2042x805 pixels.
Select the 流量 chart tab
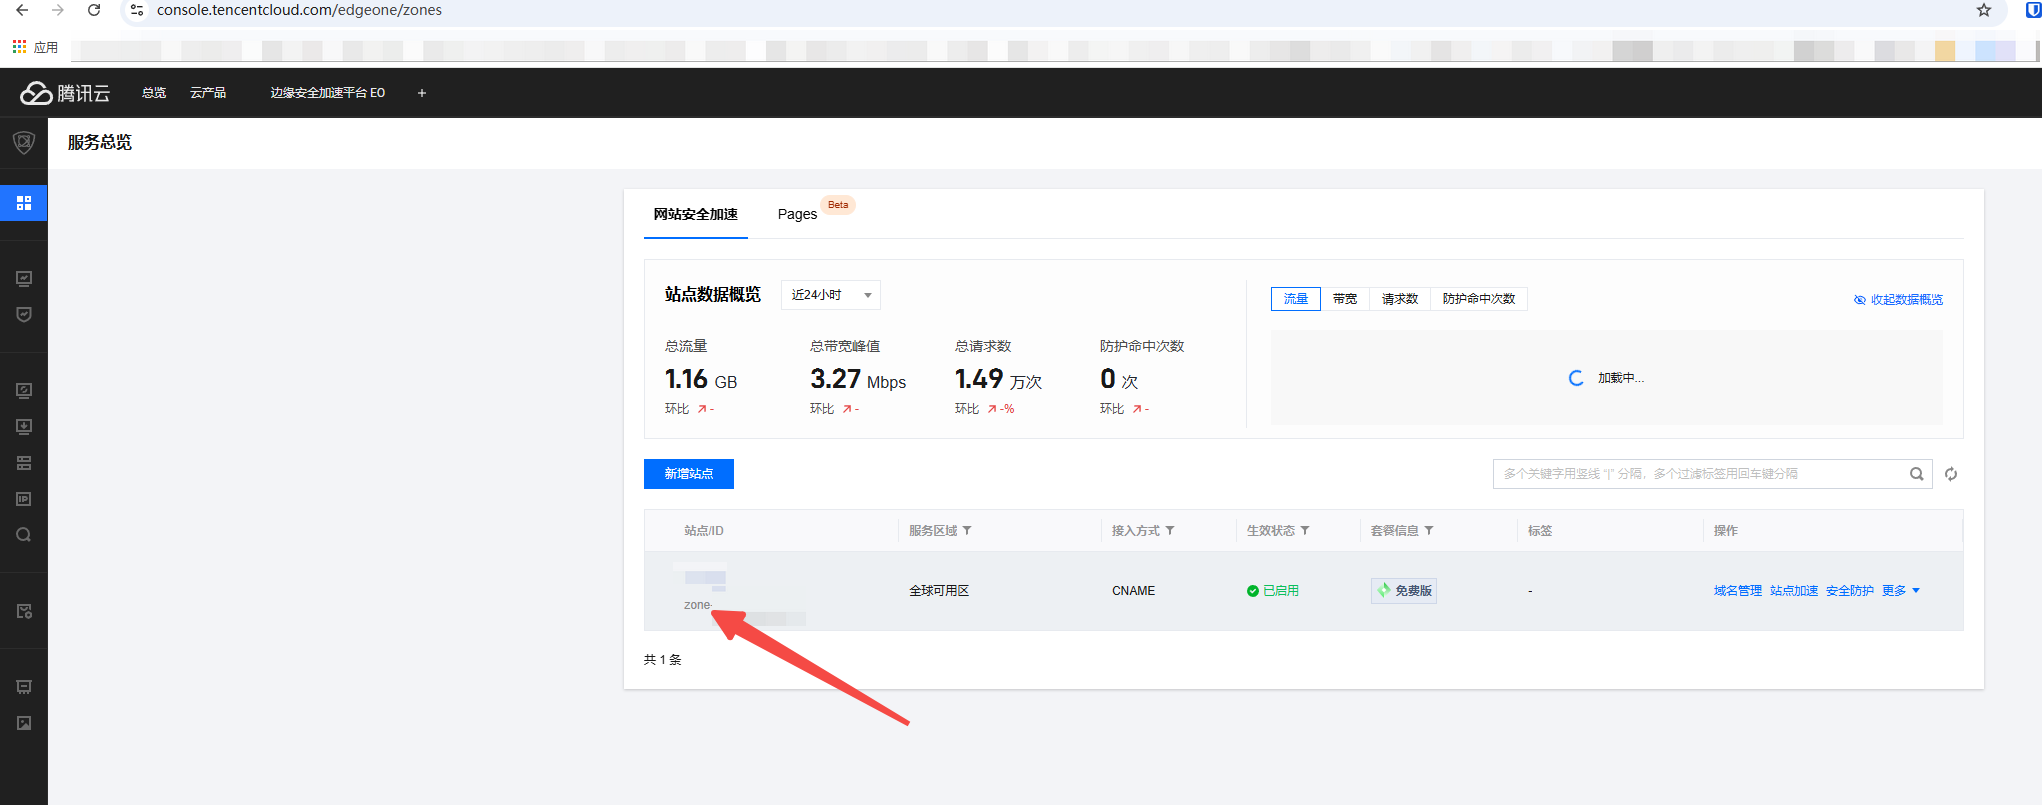(x=1296, y=299)
